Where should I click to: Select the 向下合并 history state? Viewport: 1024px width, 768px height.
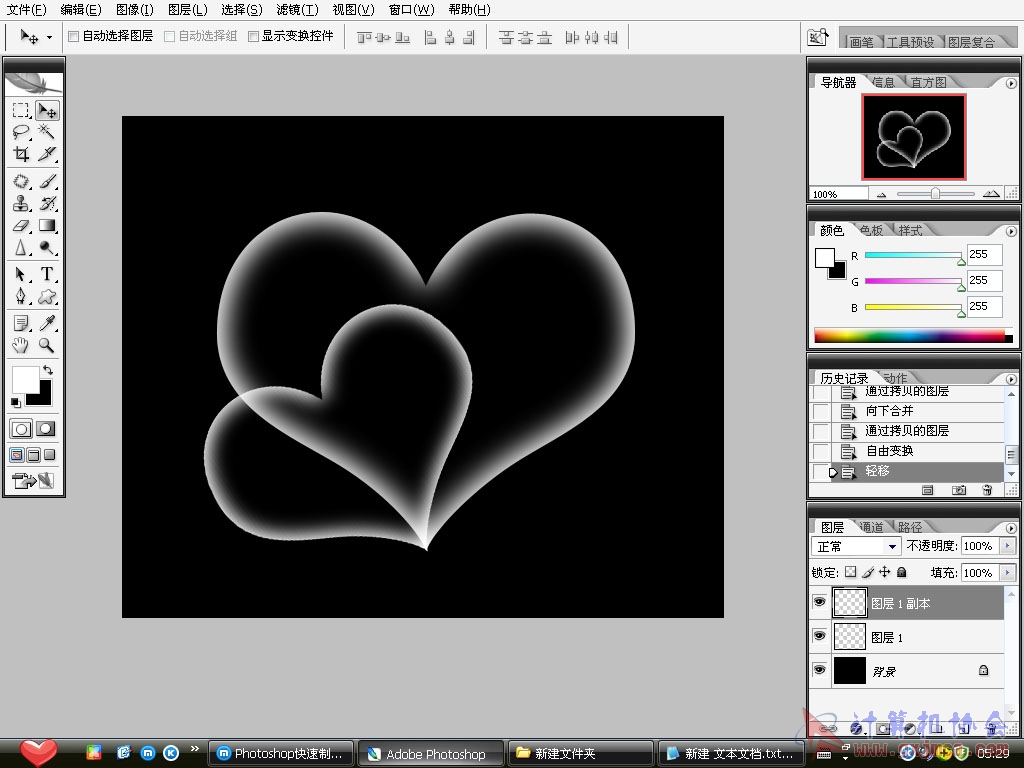(x=908, y=411)
